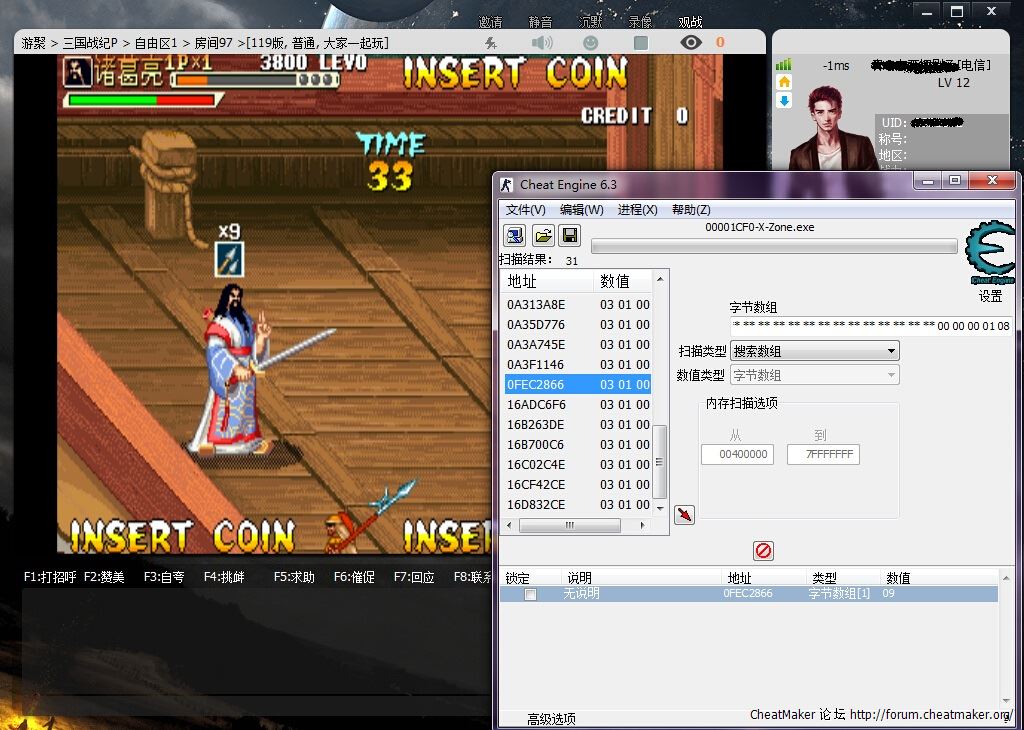
Task: Check the 锁定 checkbox for address 0FEC2866
Action: [x=531, y=594]
